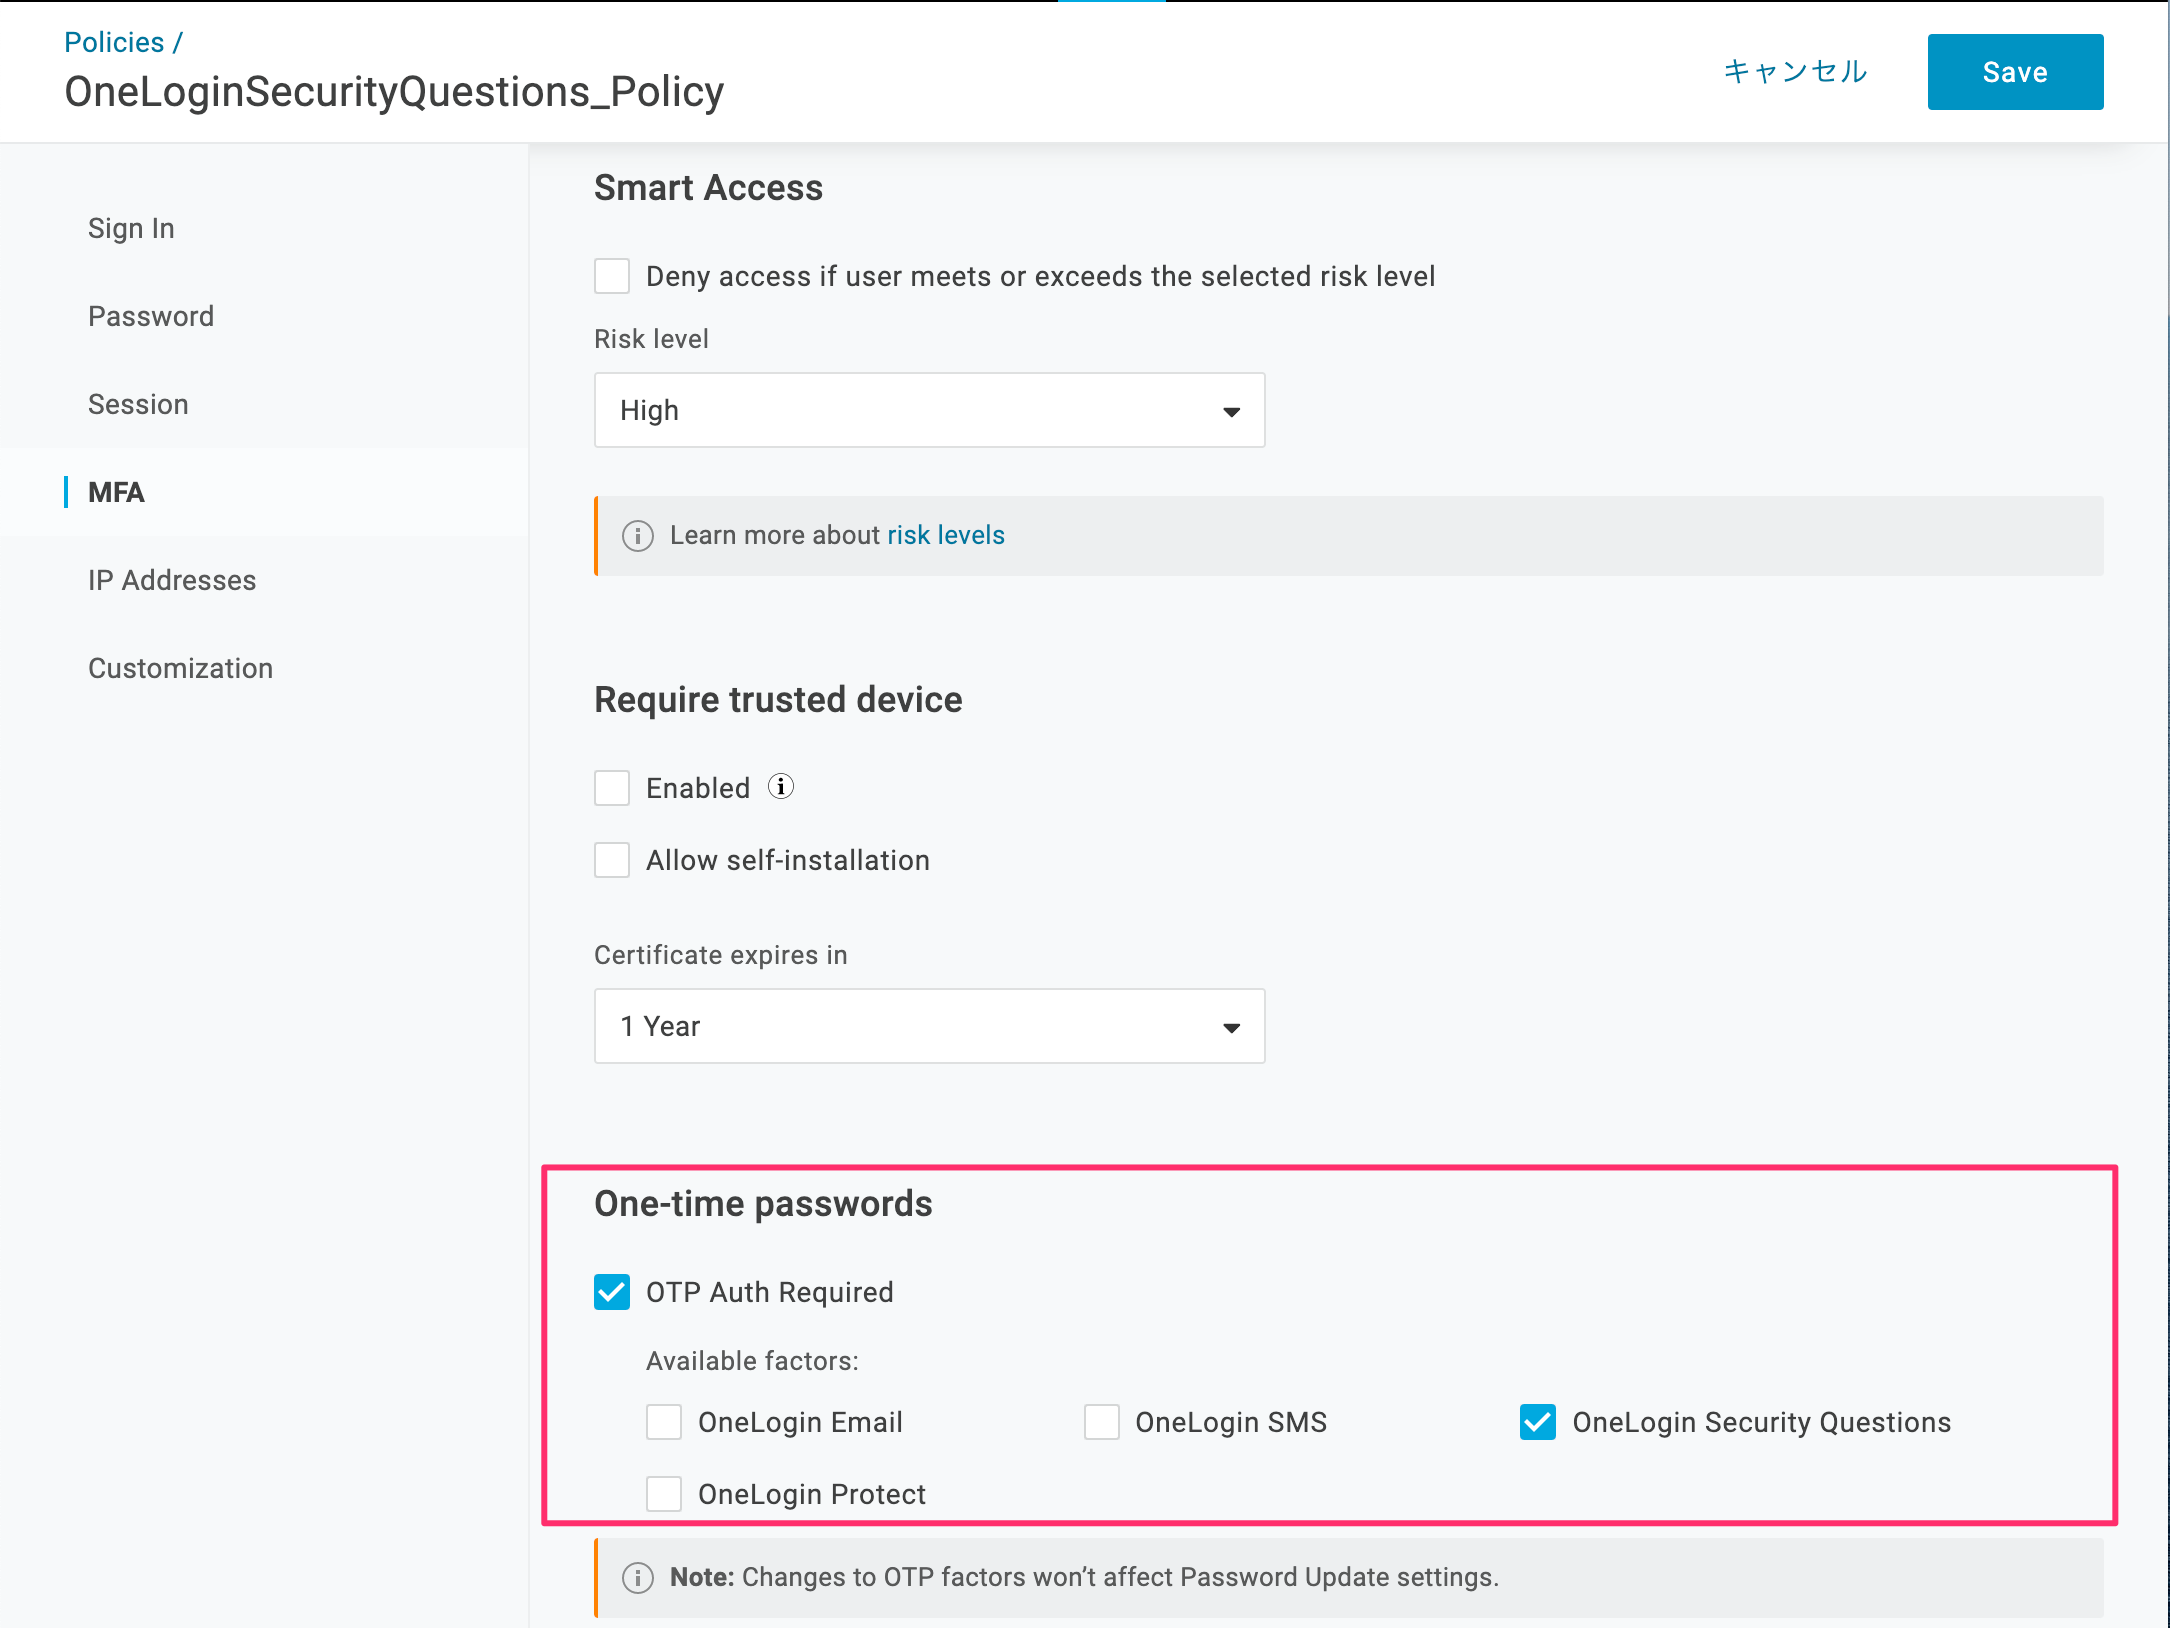Open the risk levels help link

point(946,535)
